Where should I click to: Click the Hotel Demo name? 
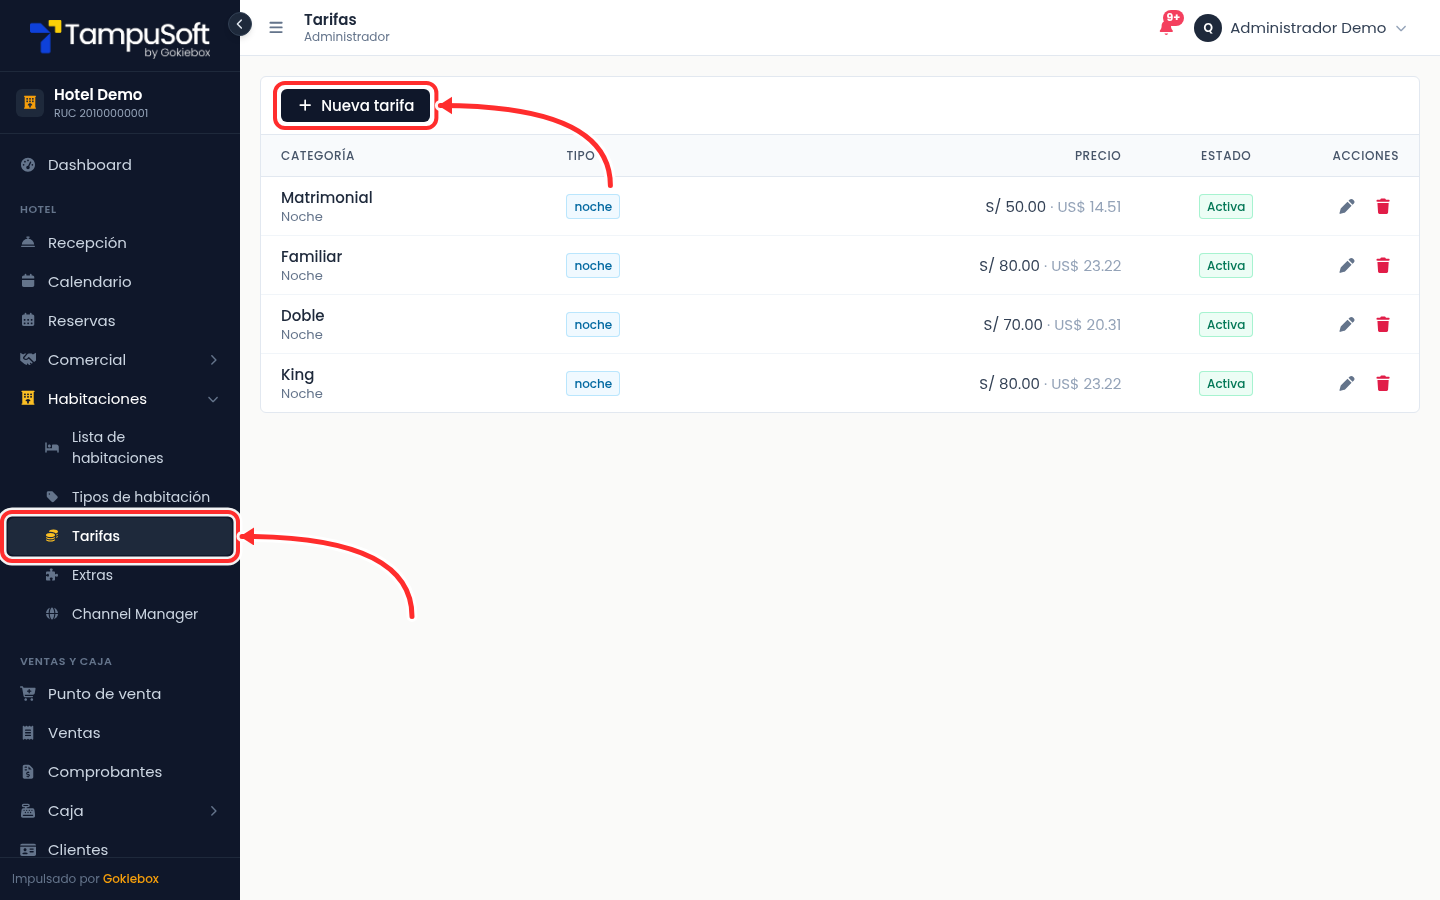coord(98,95)
